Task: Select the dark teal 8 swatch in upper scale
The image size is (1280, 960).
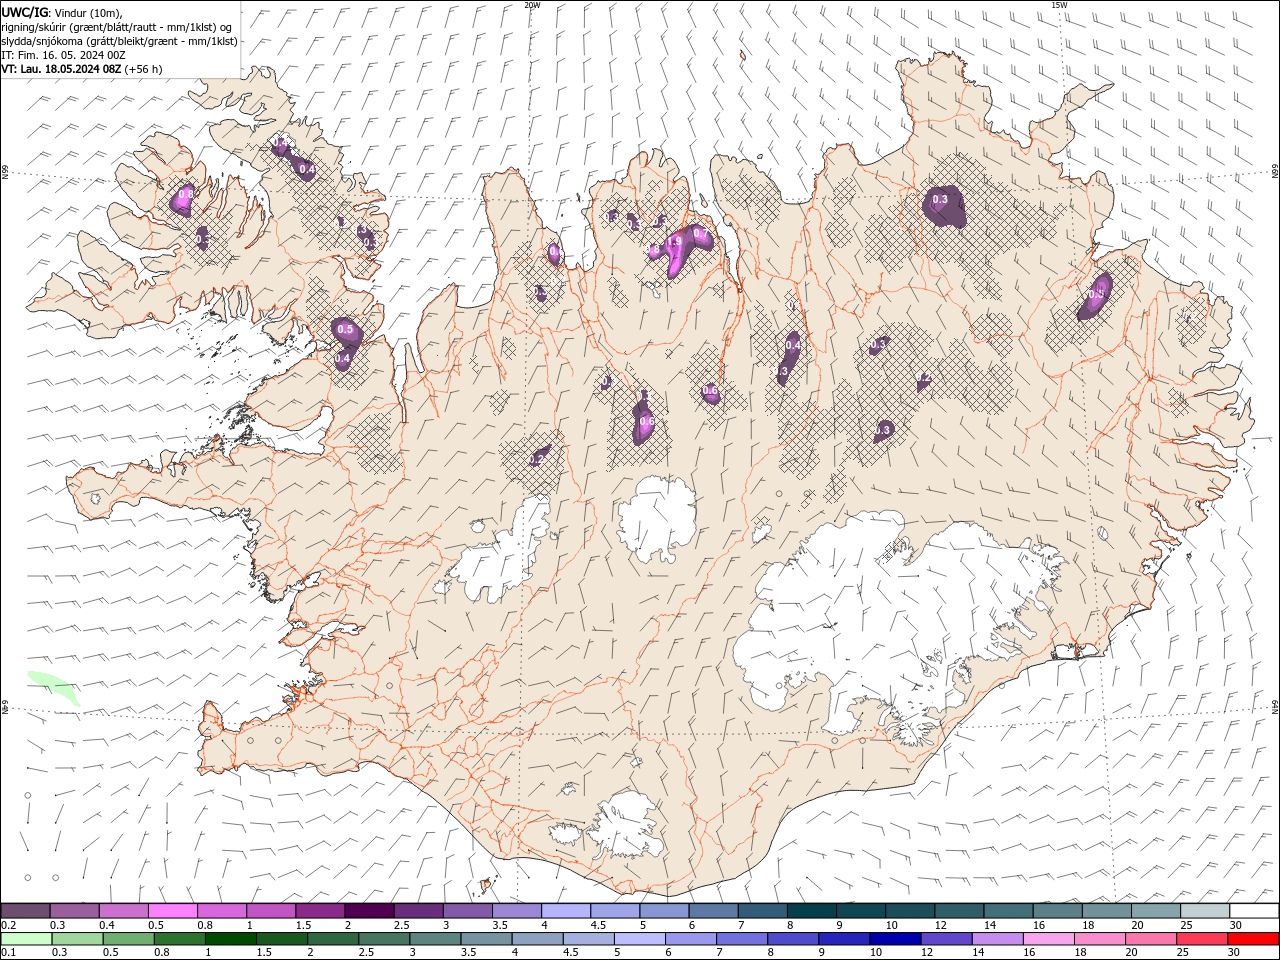Action: click(812, 911)
